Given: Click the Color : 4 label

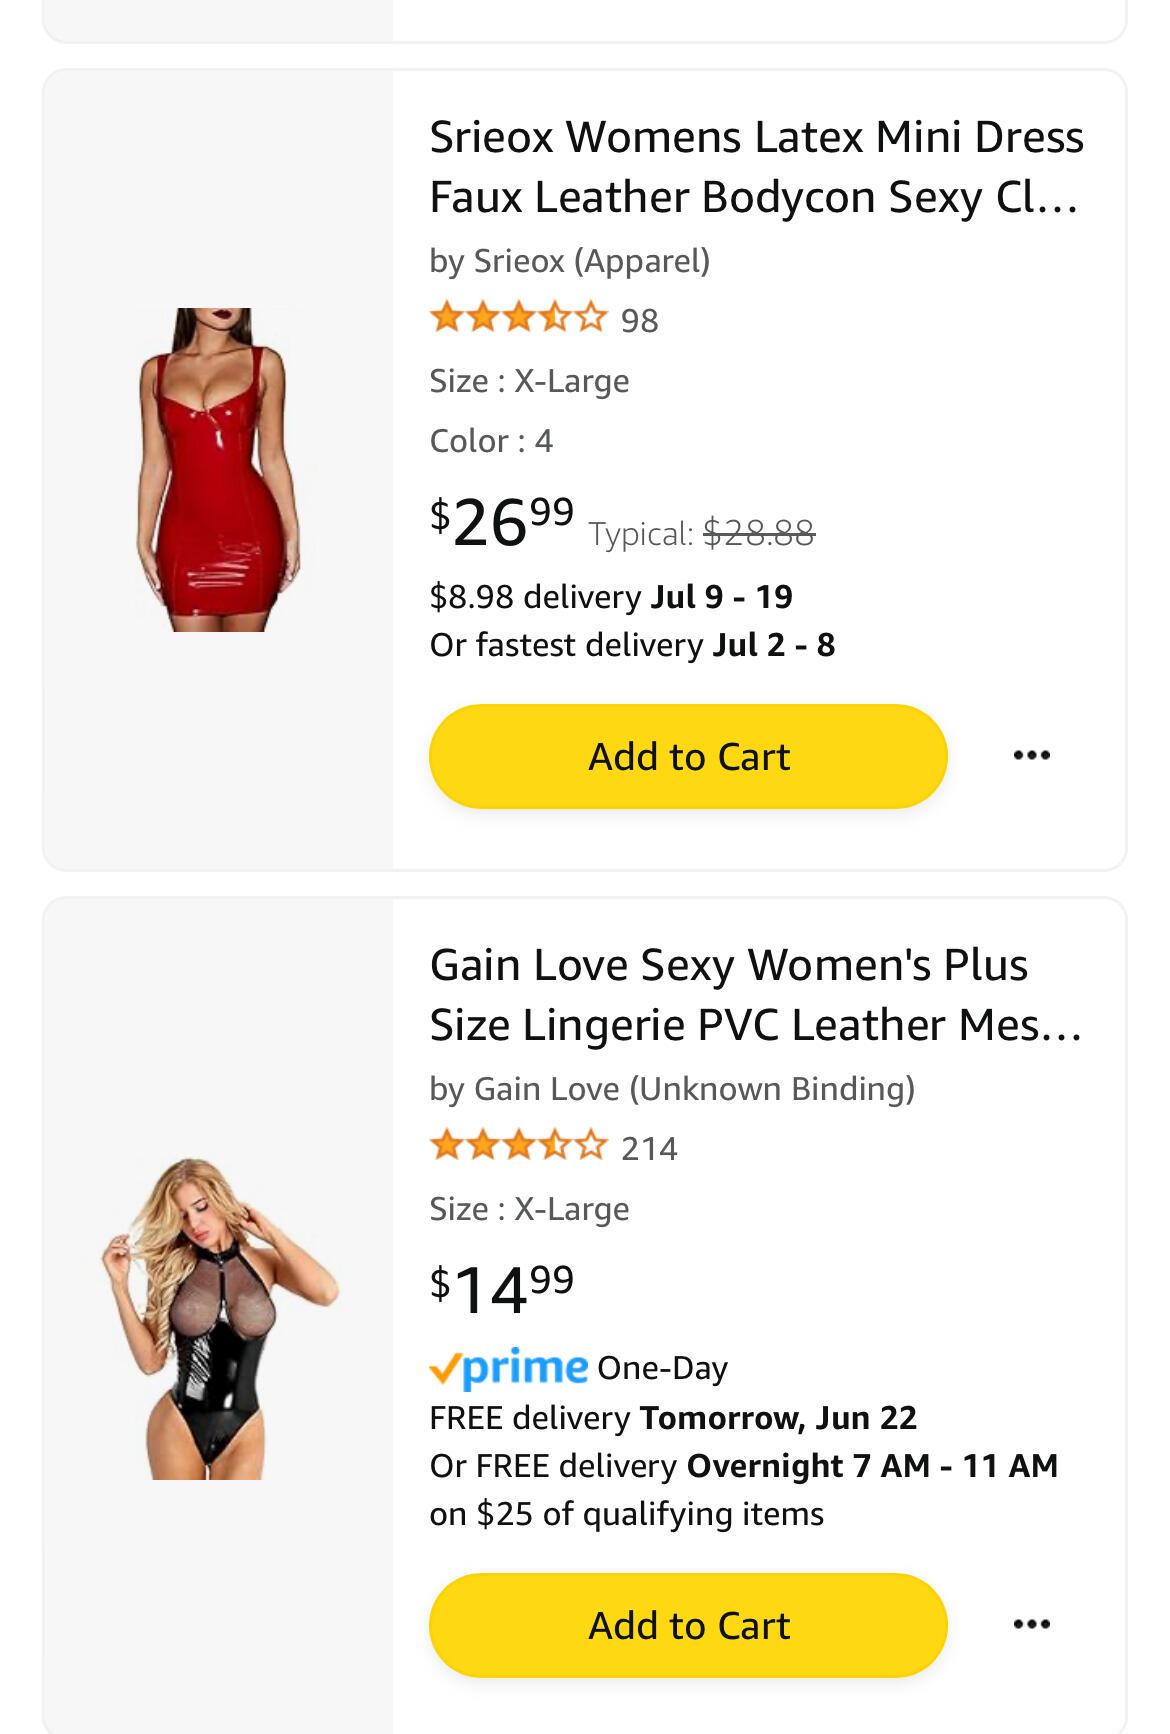Looking at the screenshot, I should [491, 441].
